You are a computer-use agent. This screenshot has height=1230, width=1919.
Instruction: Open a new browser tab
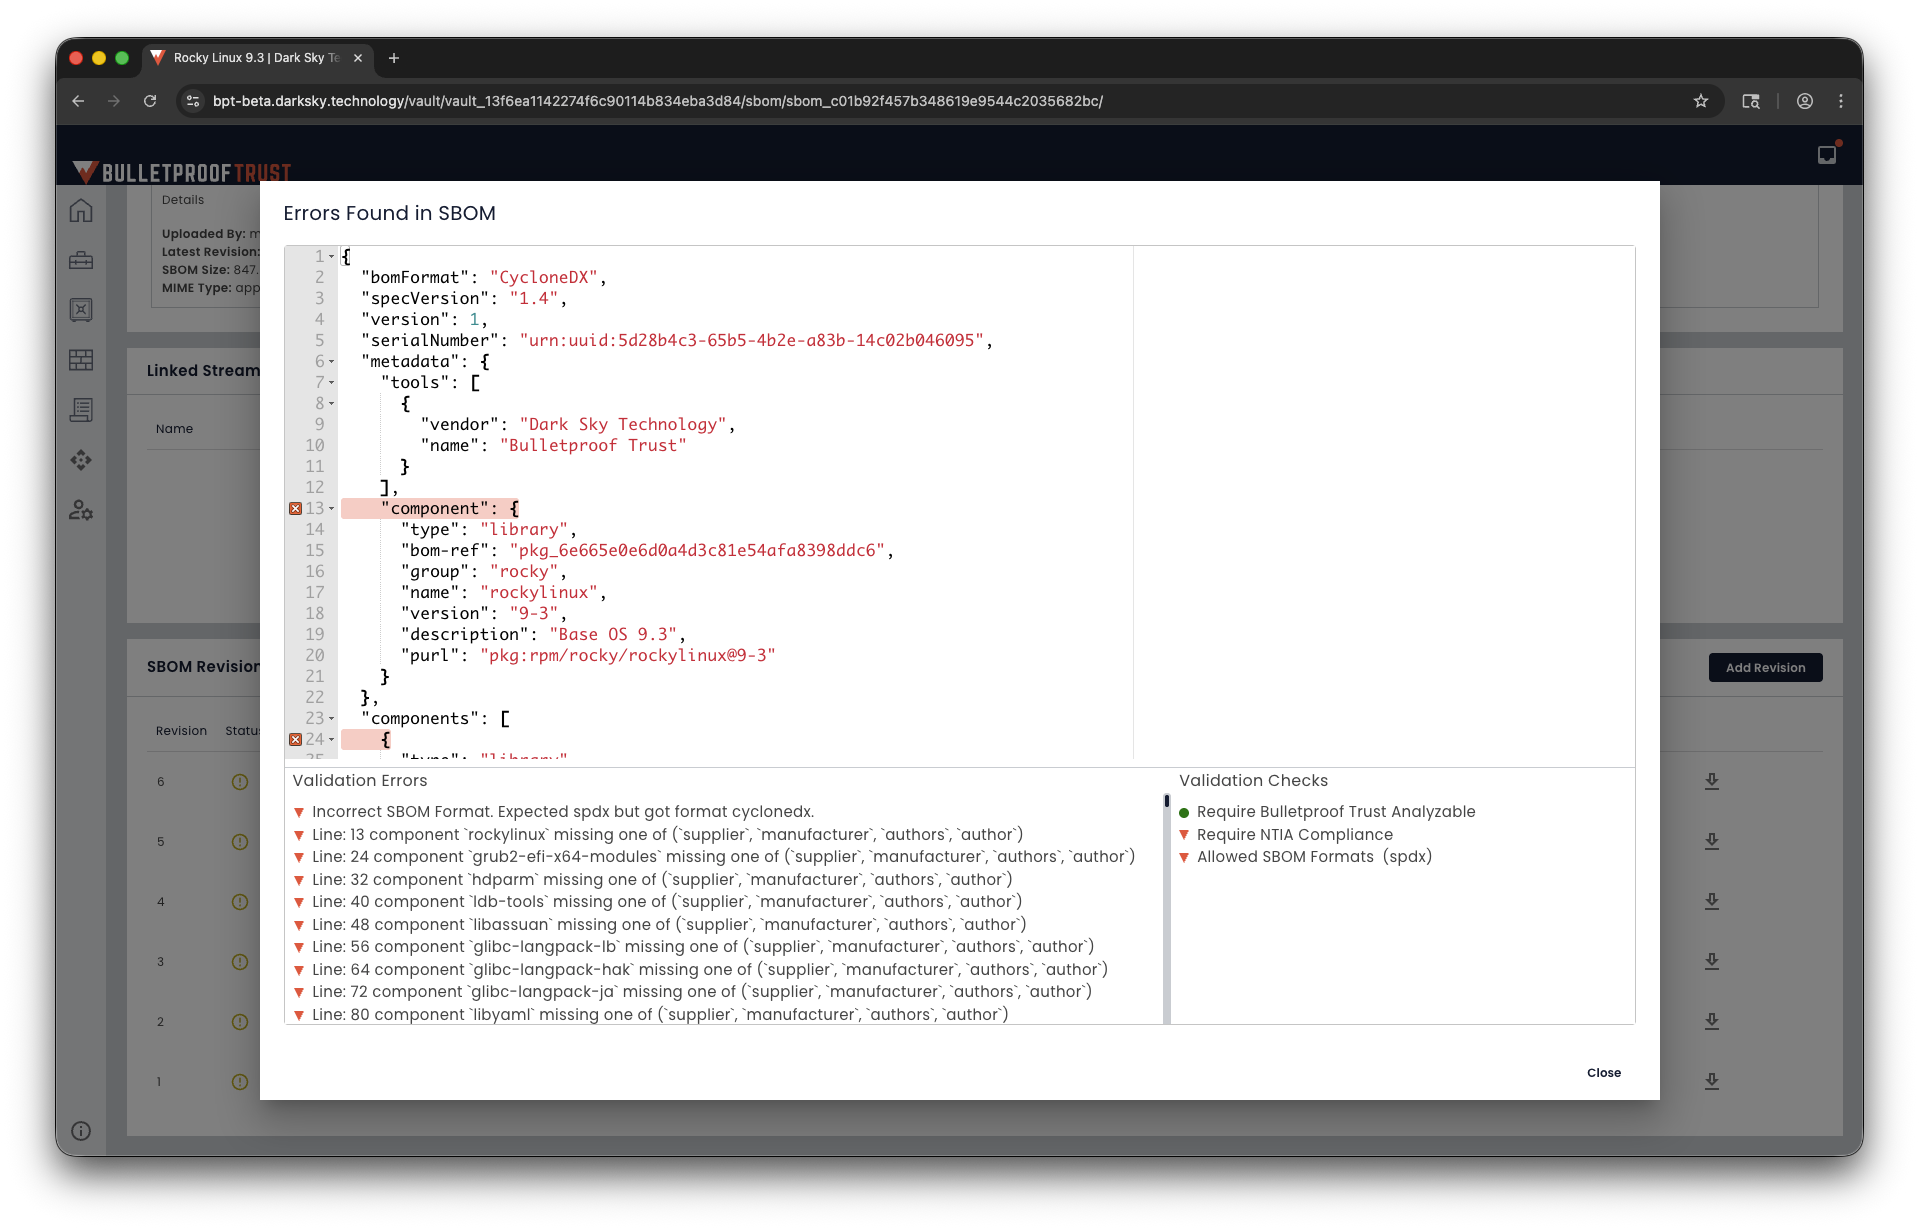coord(394,58)
